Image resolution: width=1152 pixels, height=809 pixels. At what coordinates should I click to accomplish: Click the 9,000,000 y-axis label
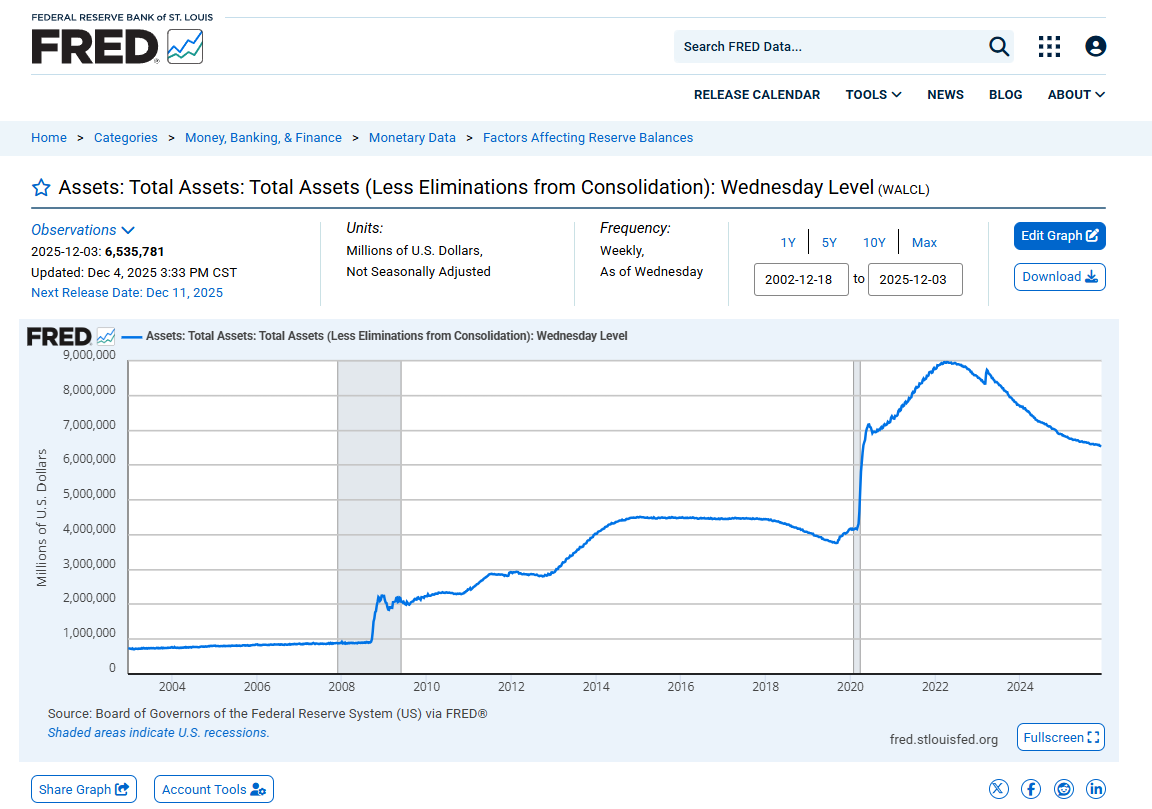click(x=89, y=355)
